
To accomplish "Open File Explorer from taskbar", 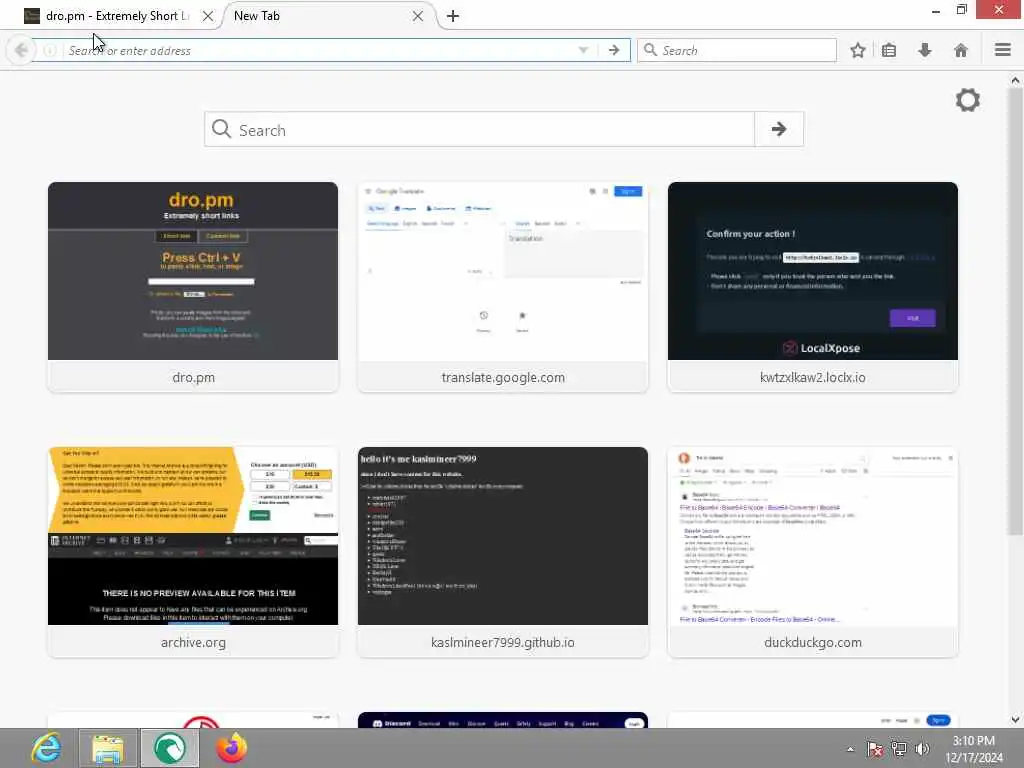I will point(108,748).
